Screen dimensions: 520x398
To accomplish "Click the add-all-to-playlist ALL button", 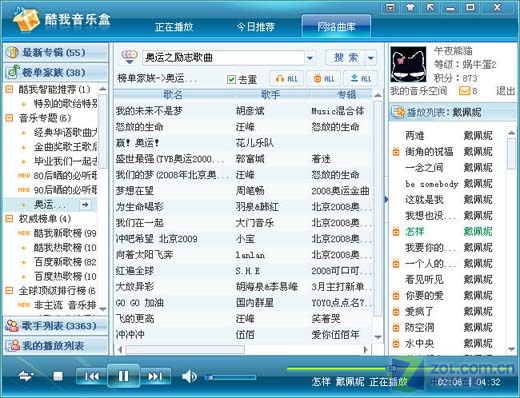I will (x=324, y=79).
